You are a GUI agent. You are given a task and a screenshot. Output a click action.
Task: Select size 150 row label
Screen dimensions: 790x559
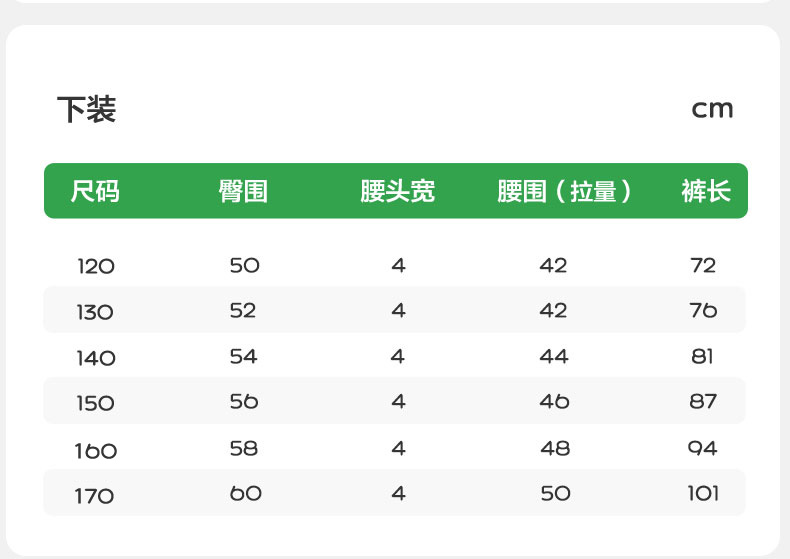tap(96, 404)
